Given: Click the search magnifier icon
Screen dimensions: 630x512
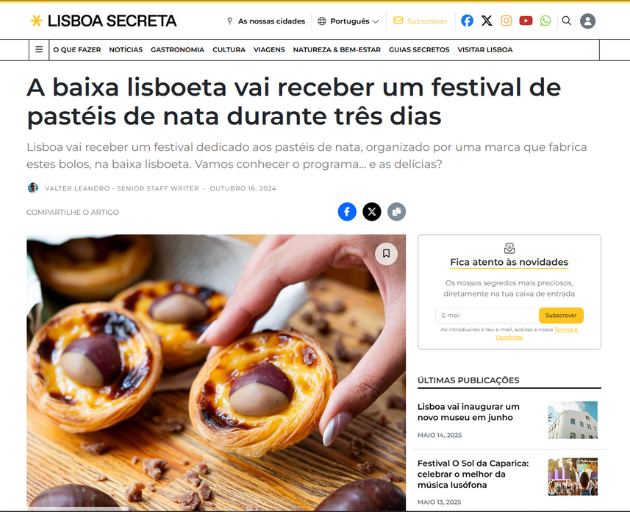Looking at the screenshot, I should [566, 21].
